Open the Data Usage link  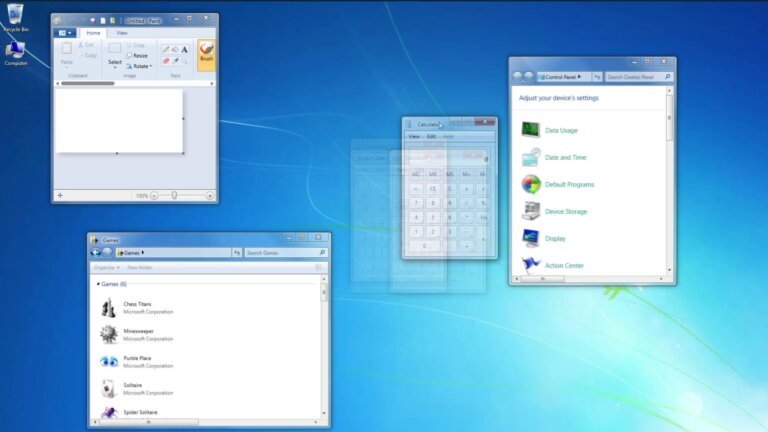[x=561, y=130]
